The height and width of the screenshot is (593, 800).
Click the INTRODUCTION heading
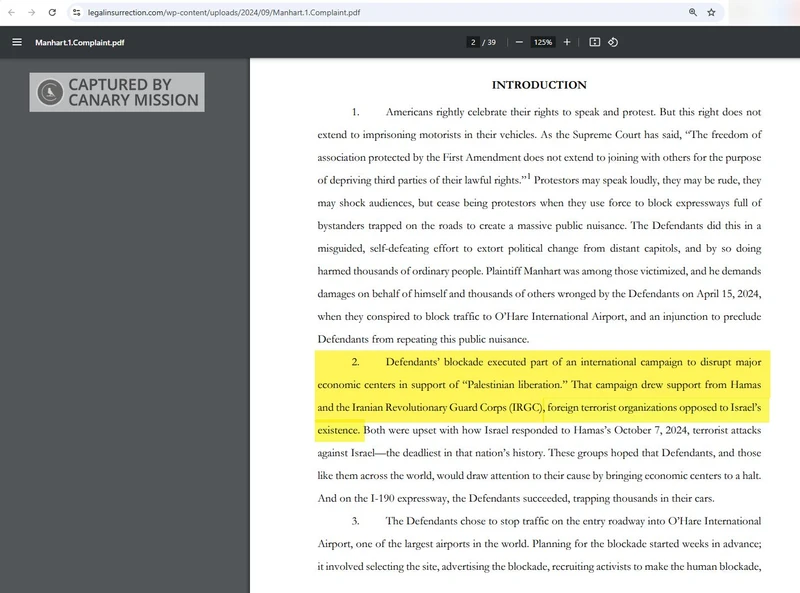[539, 85]
